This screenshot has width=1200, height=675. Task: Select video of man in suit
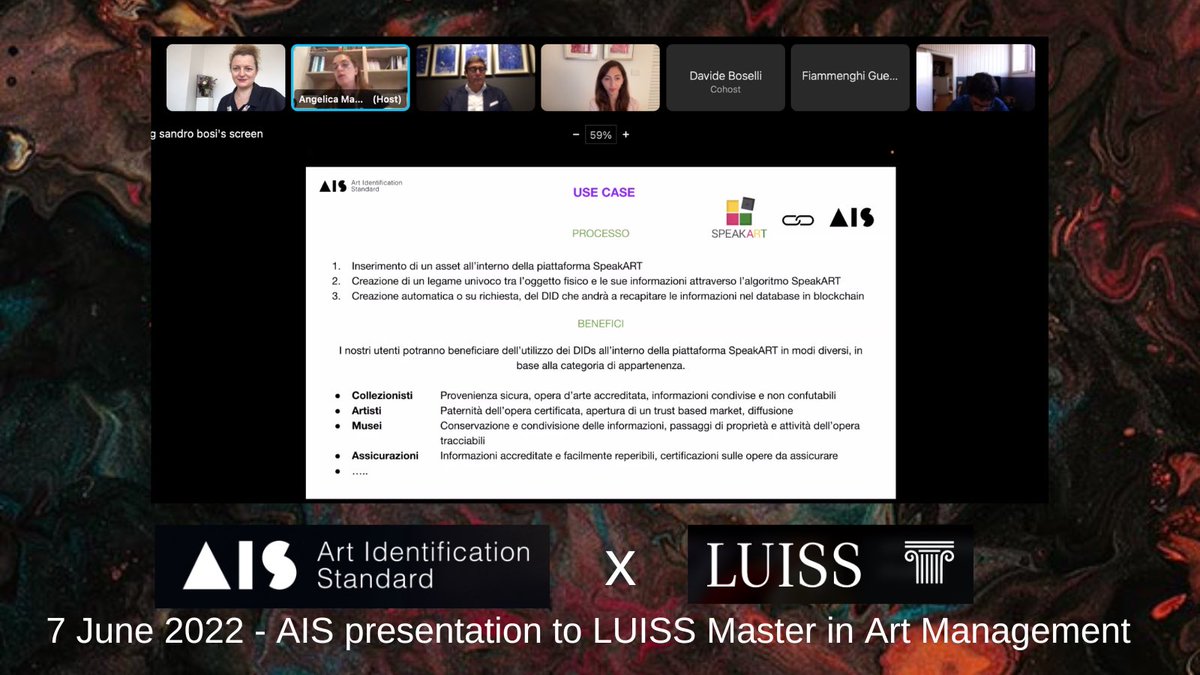[x=475, y=77]
